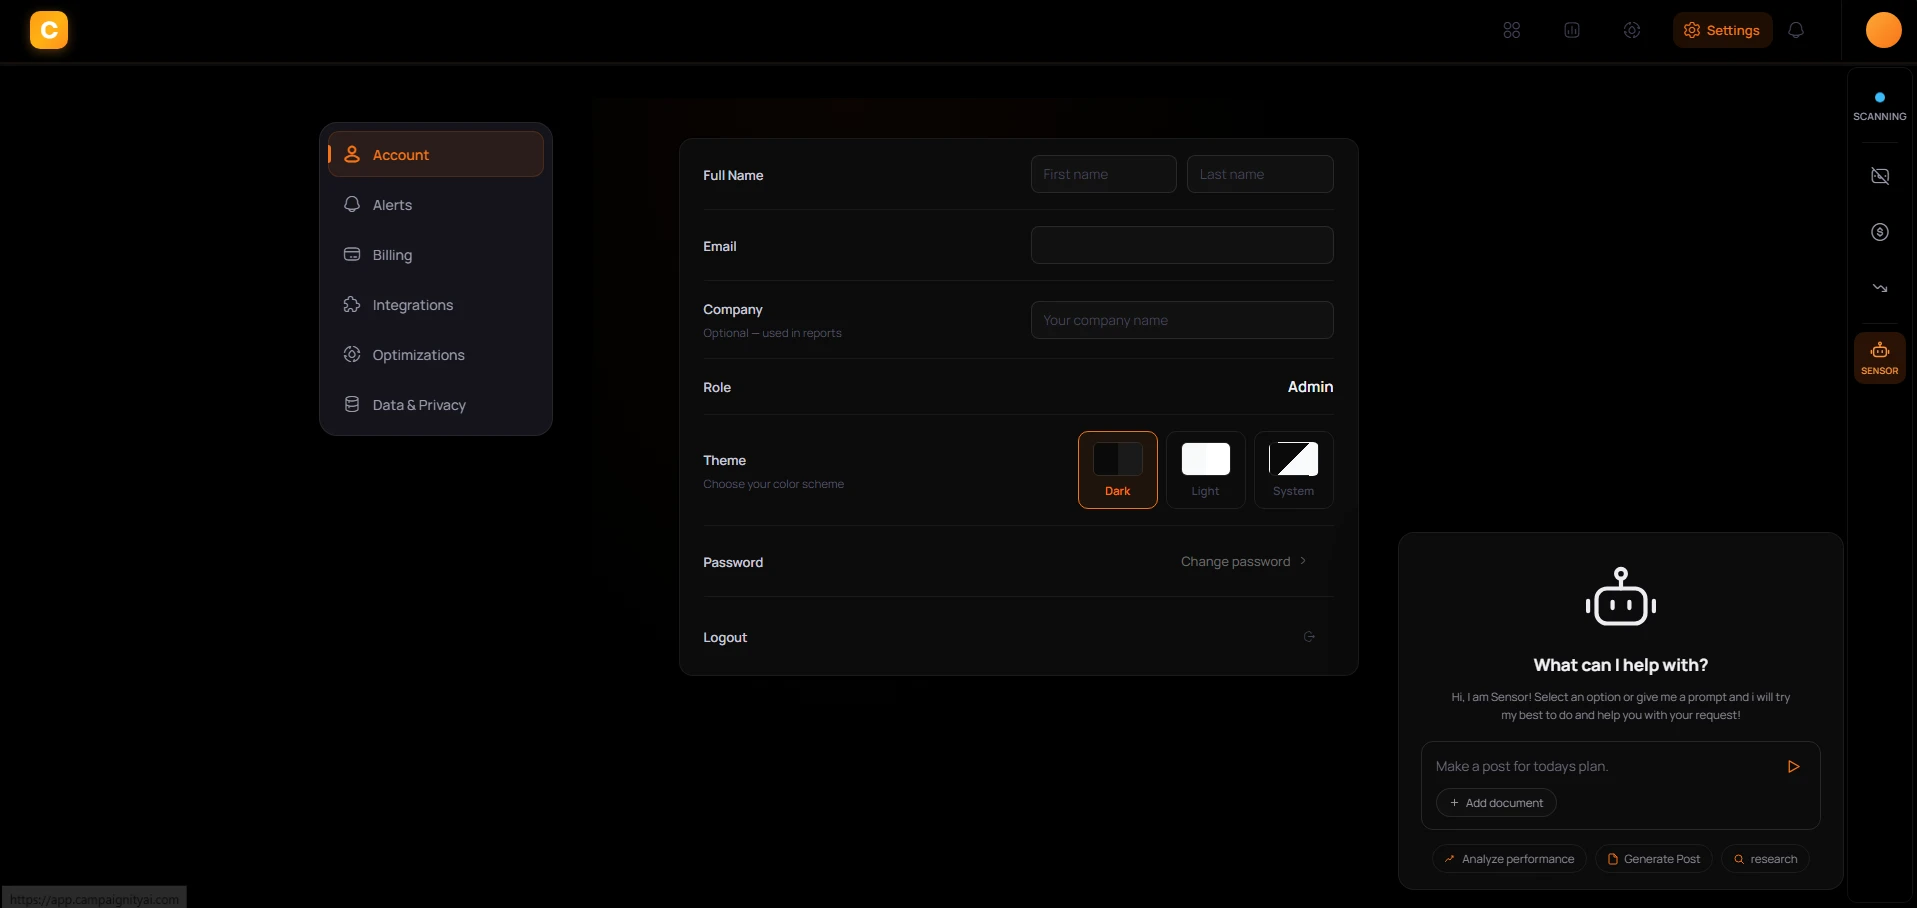This screenshot has height=908, width=1917.
Task: Focus the Email input field
Action: coord(1182,245)
